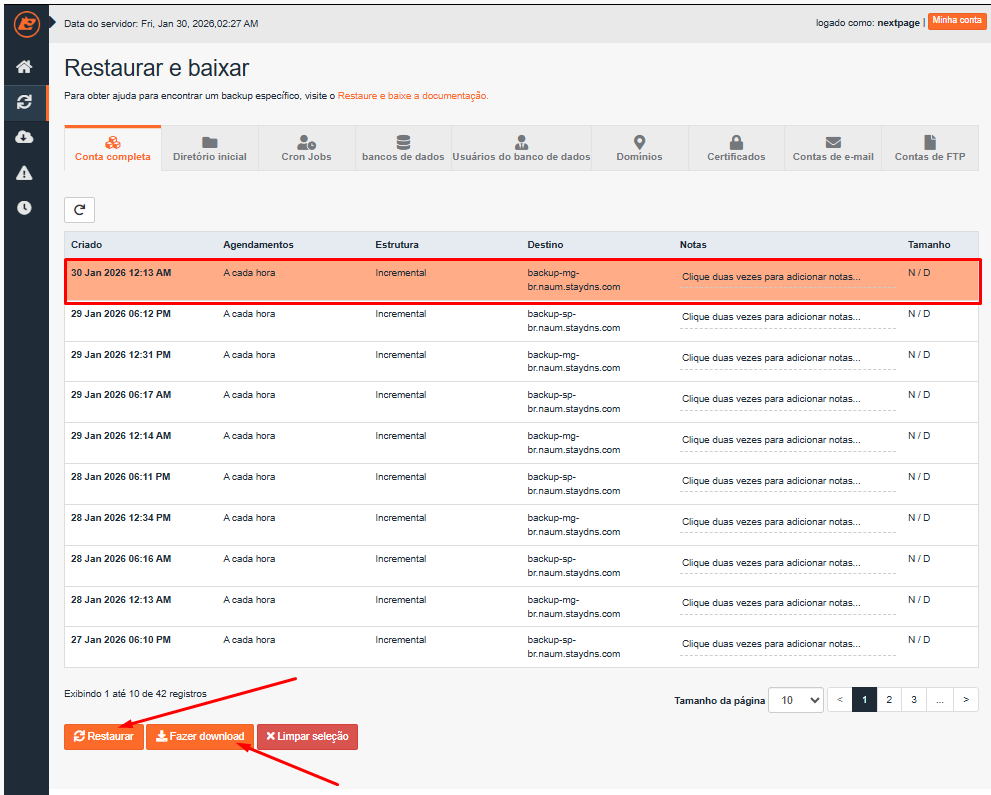This screenshot has width=991, height=795.
Task: Open the Cron Jobs tab
Action: tap(306, 148)
